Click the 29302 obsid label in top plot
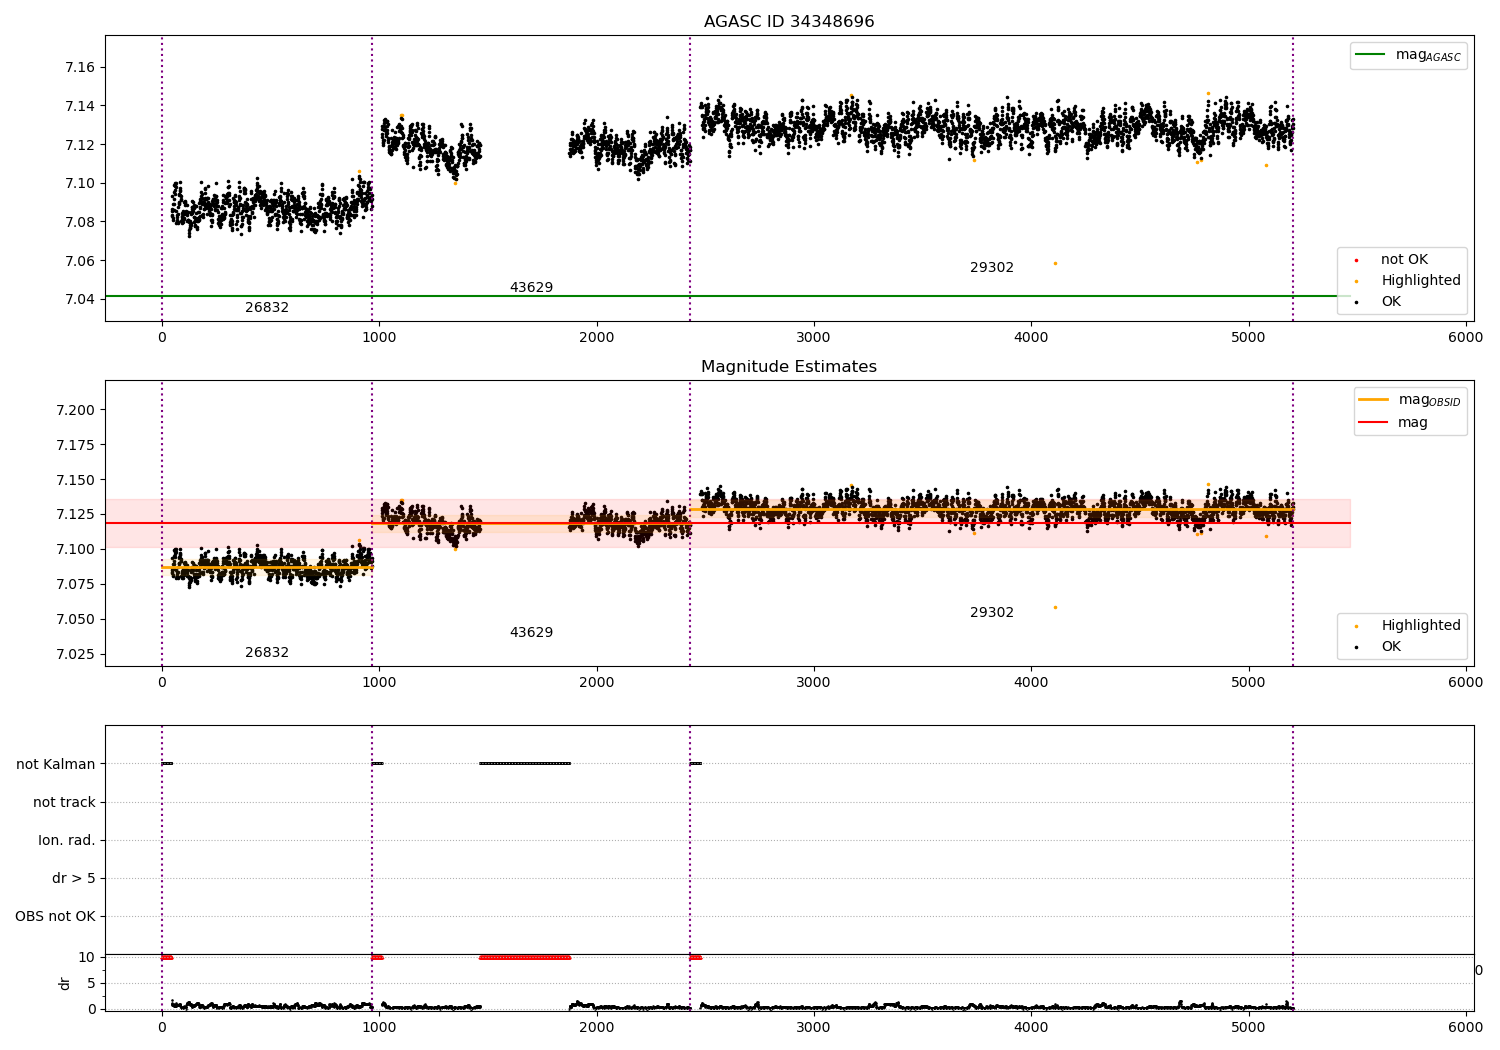The width and height of the screenshot is (1500, 1050). click(x=992, y=268)
